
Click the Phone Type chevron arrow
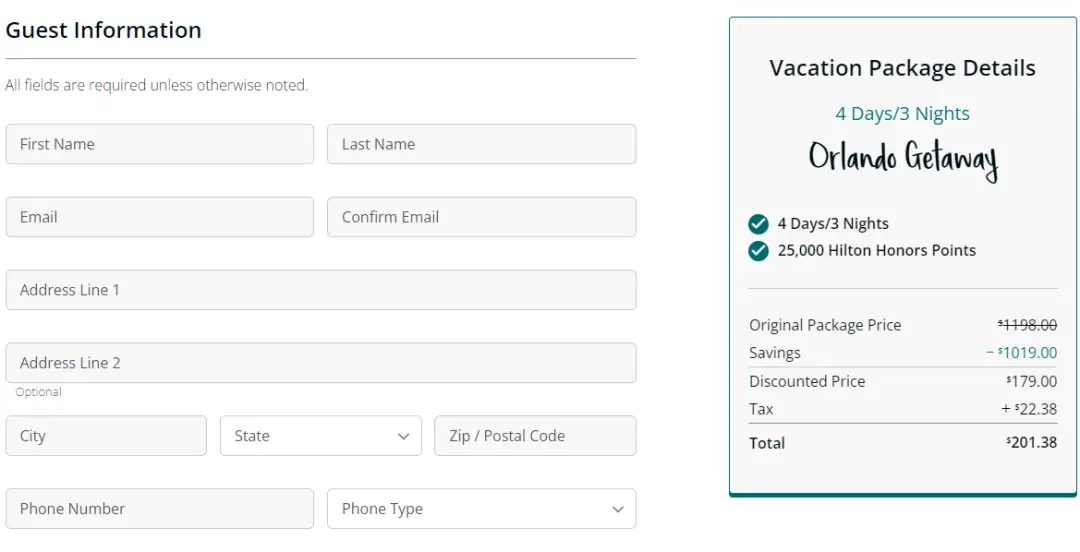click(x=617, y=509)
